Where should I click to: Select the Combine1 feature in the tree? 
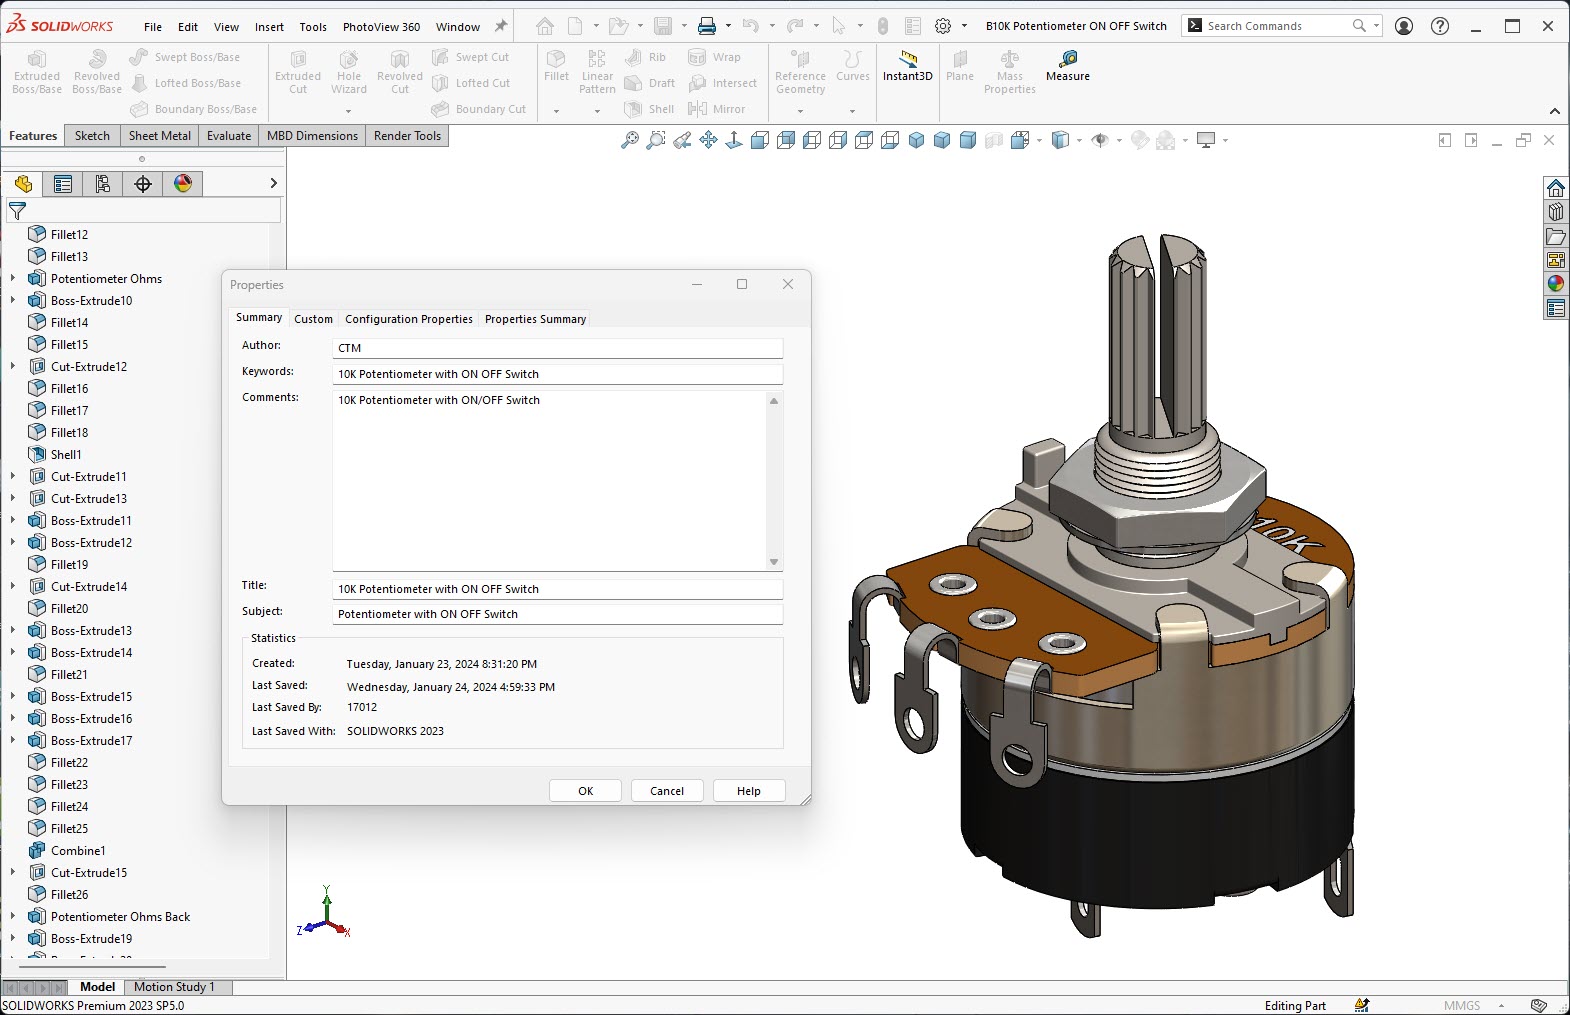(78, 850)
